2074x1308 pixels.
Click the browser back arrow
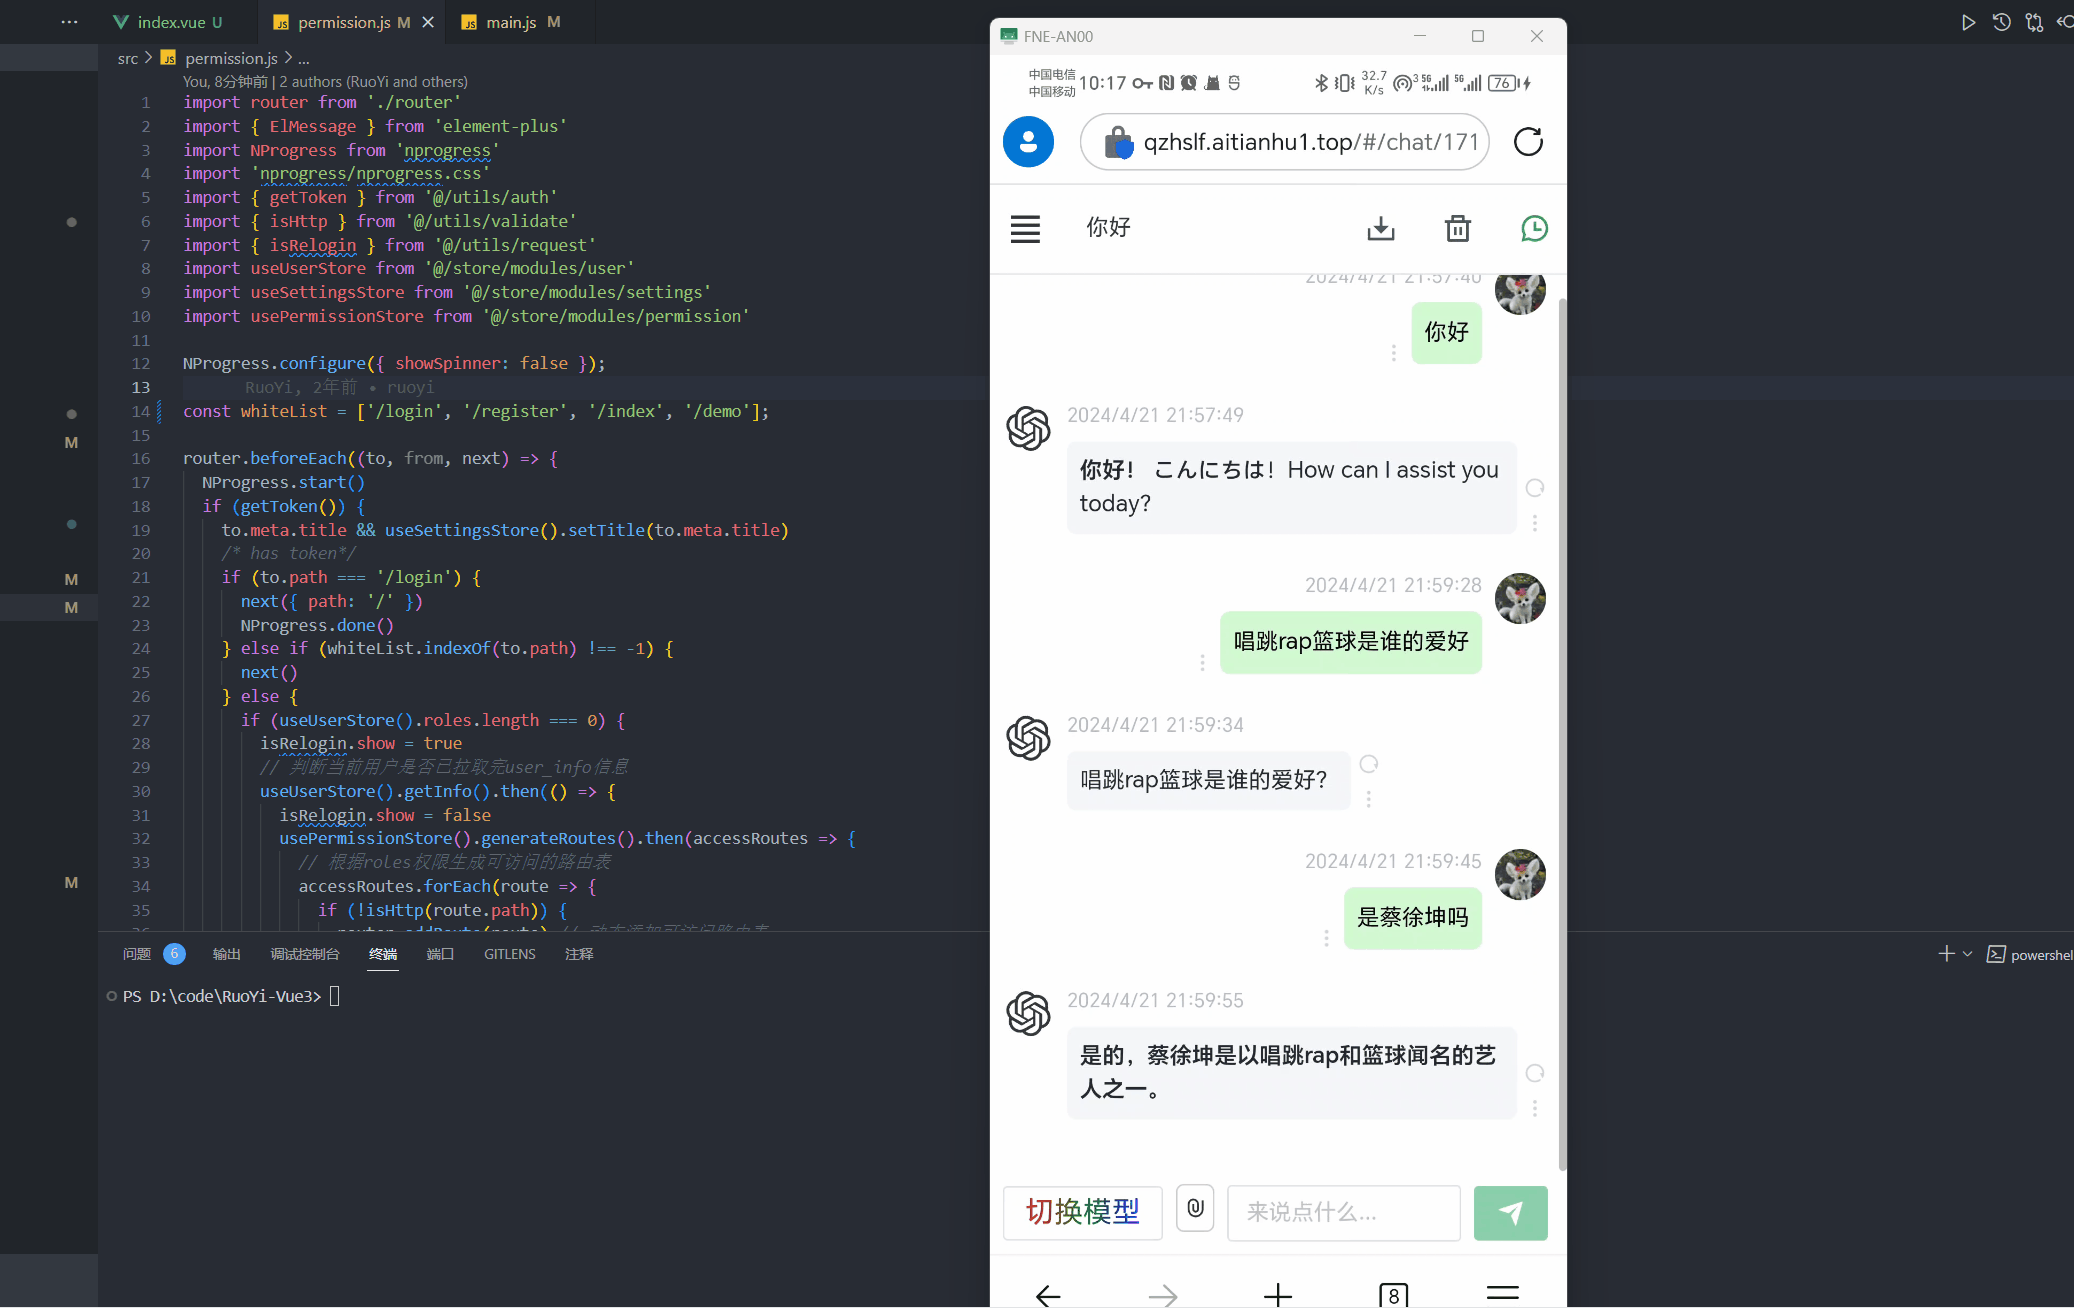[1048, 1295]
